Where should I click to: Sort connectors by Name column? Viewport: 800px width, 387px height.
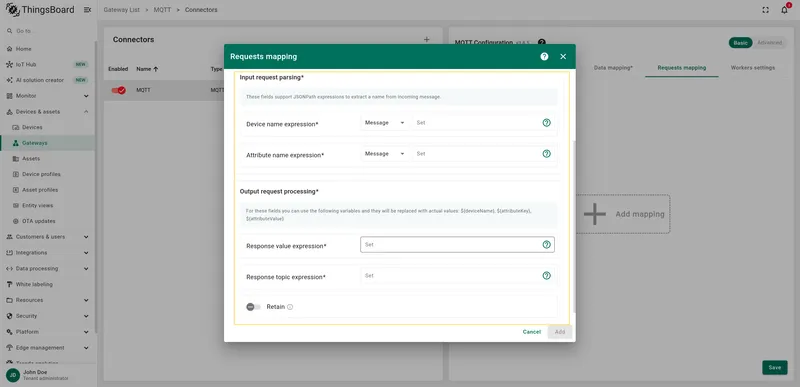click(x=147, y=69)
